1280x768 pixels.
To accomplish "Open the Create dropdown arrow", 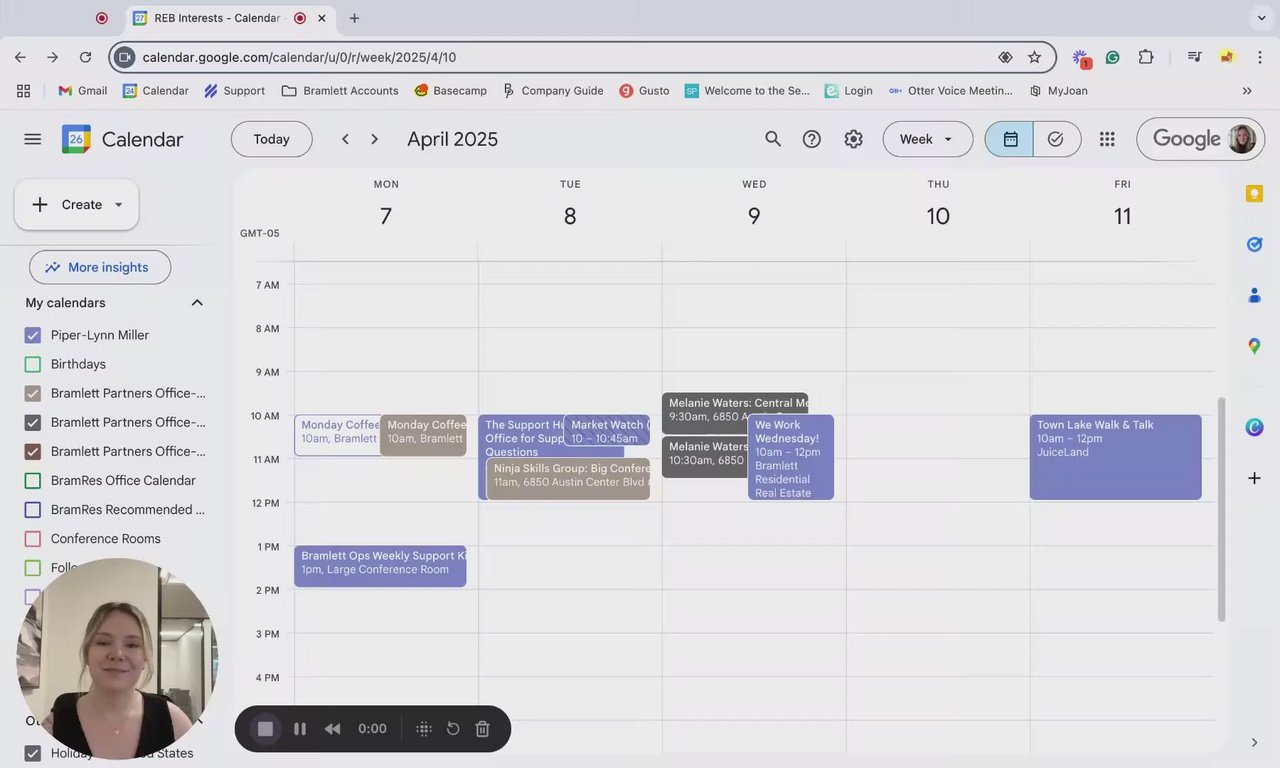I will pyautogui.click(x=118, y=204).
